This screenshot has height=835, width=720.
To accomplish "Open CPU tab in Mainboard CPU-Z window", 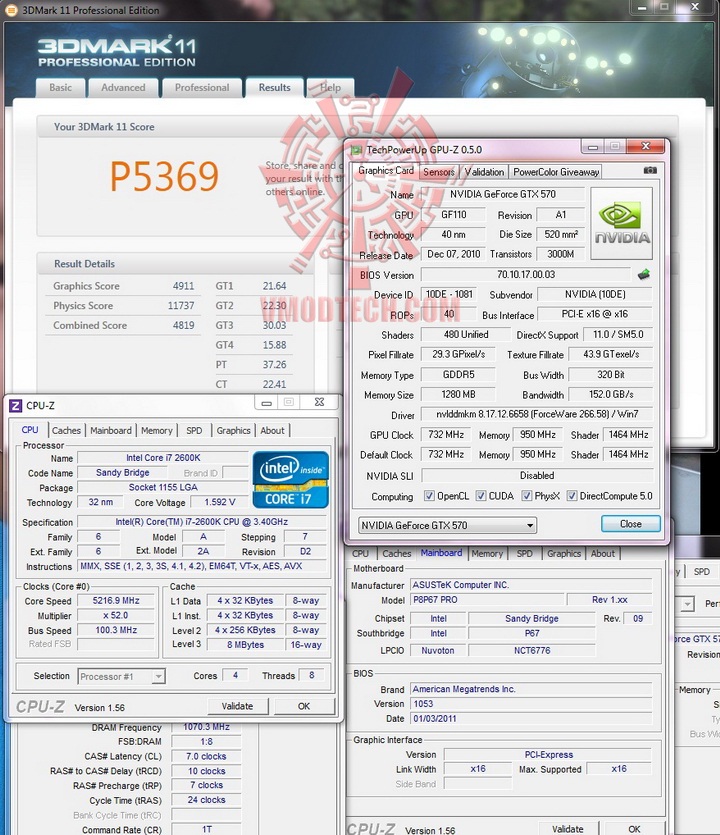I will [361, 553].
